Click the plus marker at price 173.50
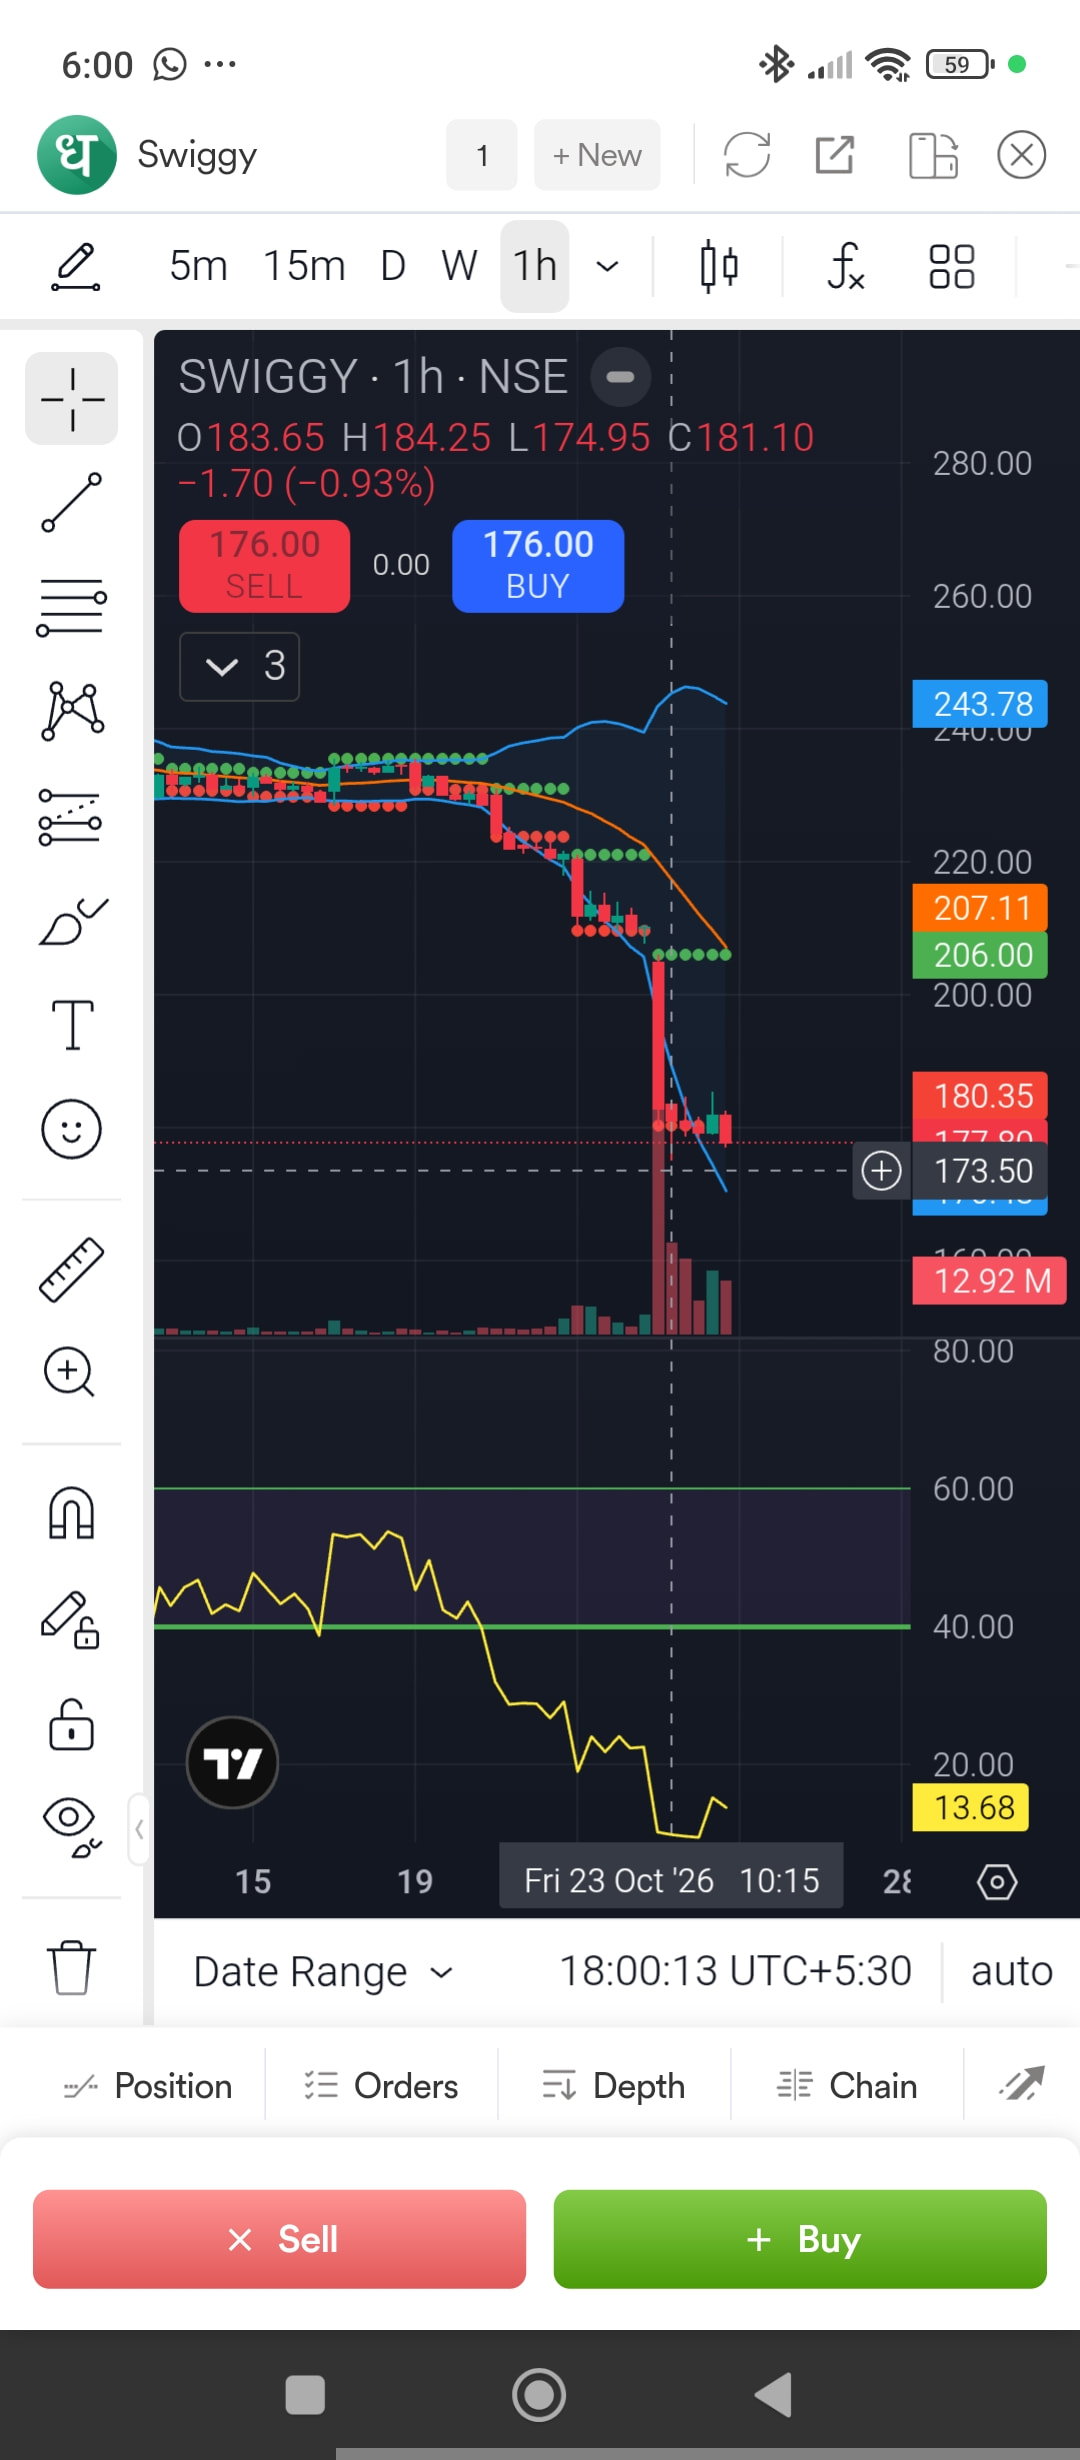The width and height of the screenshot is (1080, 2460). [x=881, y=1170]
